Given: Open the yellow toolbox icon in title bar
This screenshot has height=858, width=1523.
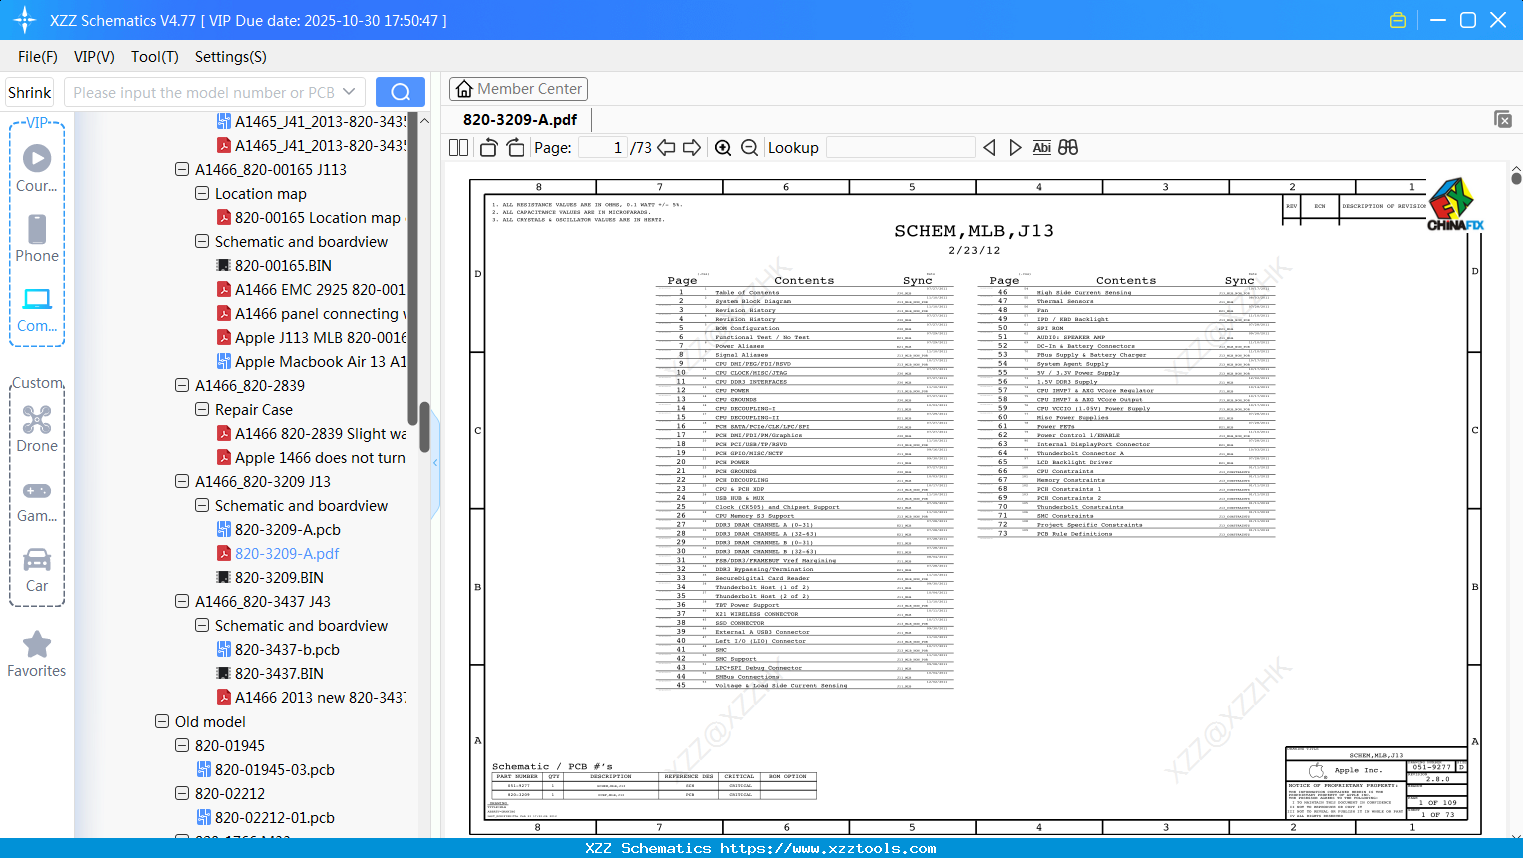Looking at the screenshot, I should point(1398,20).
